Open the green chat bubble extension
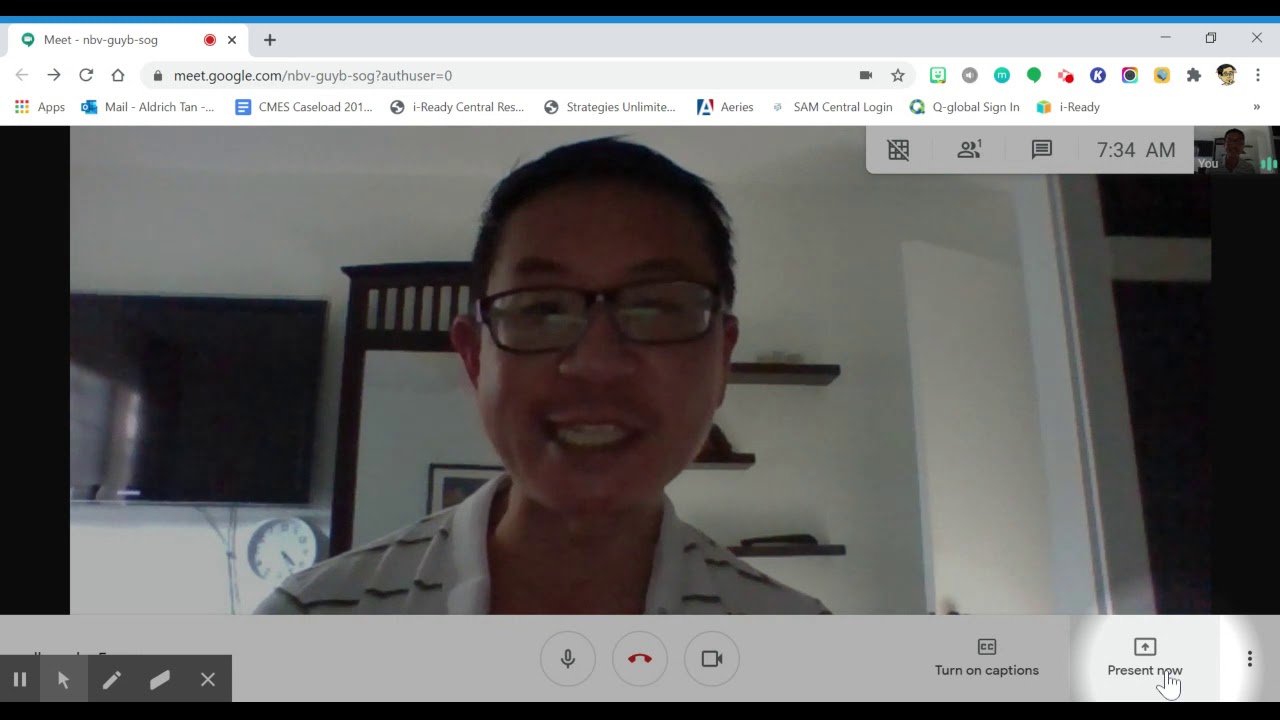The width and height of the screenshot is (1280, 720). [1034, 75]
